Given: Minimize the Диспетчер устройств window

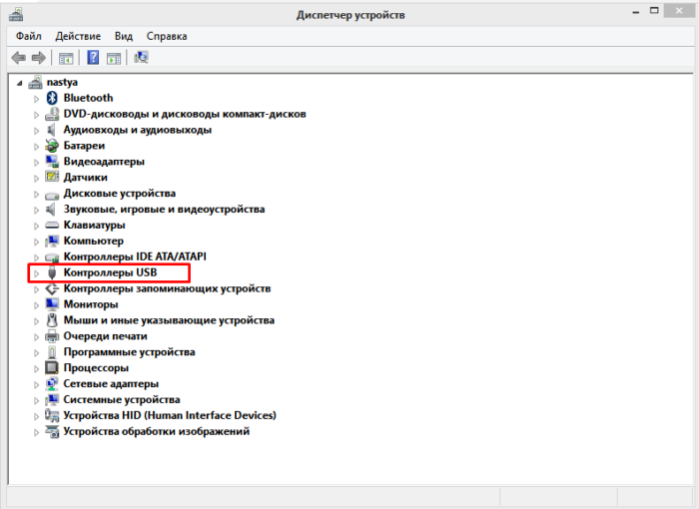Looking at the screenshot, I should pyautogui.click(x=636, y=11).
